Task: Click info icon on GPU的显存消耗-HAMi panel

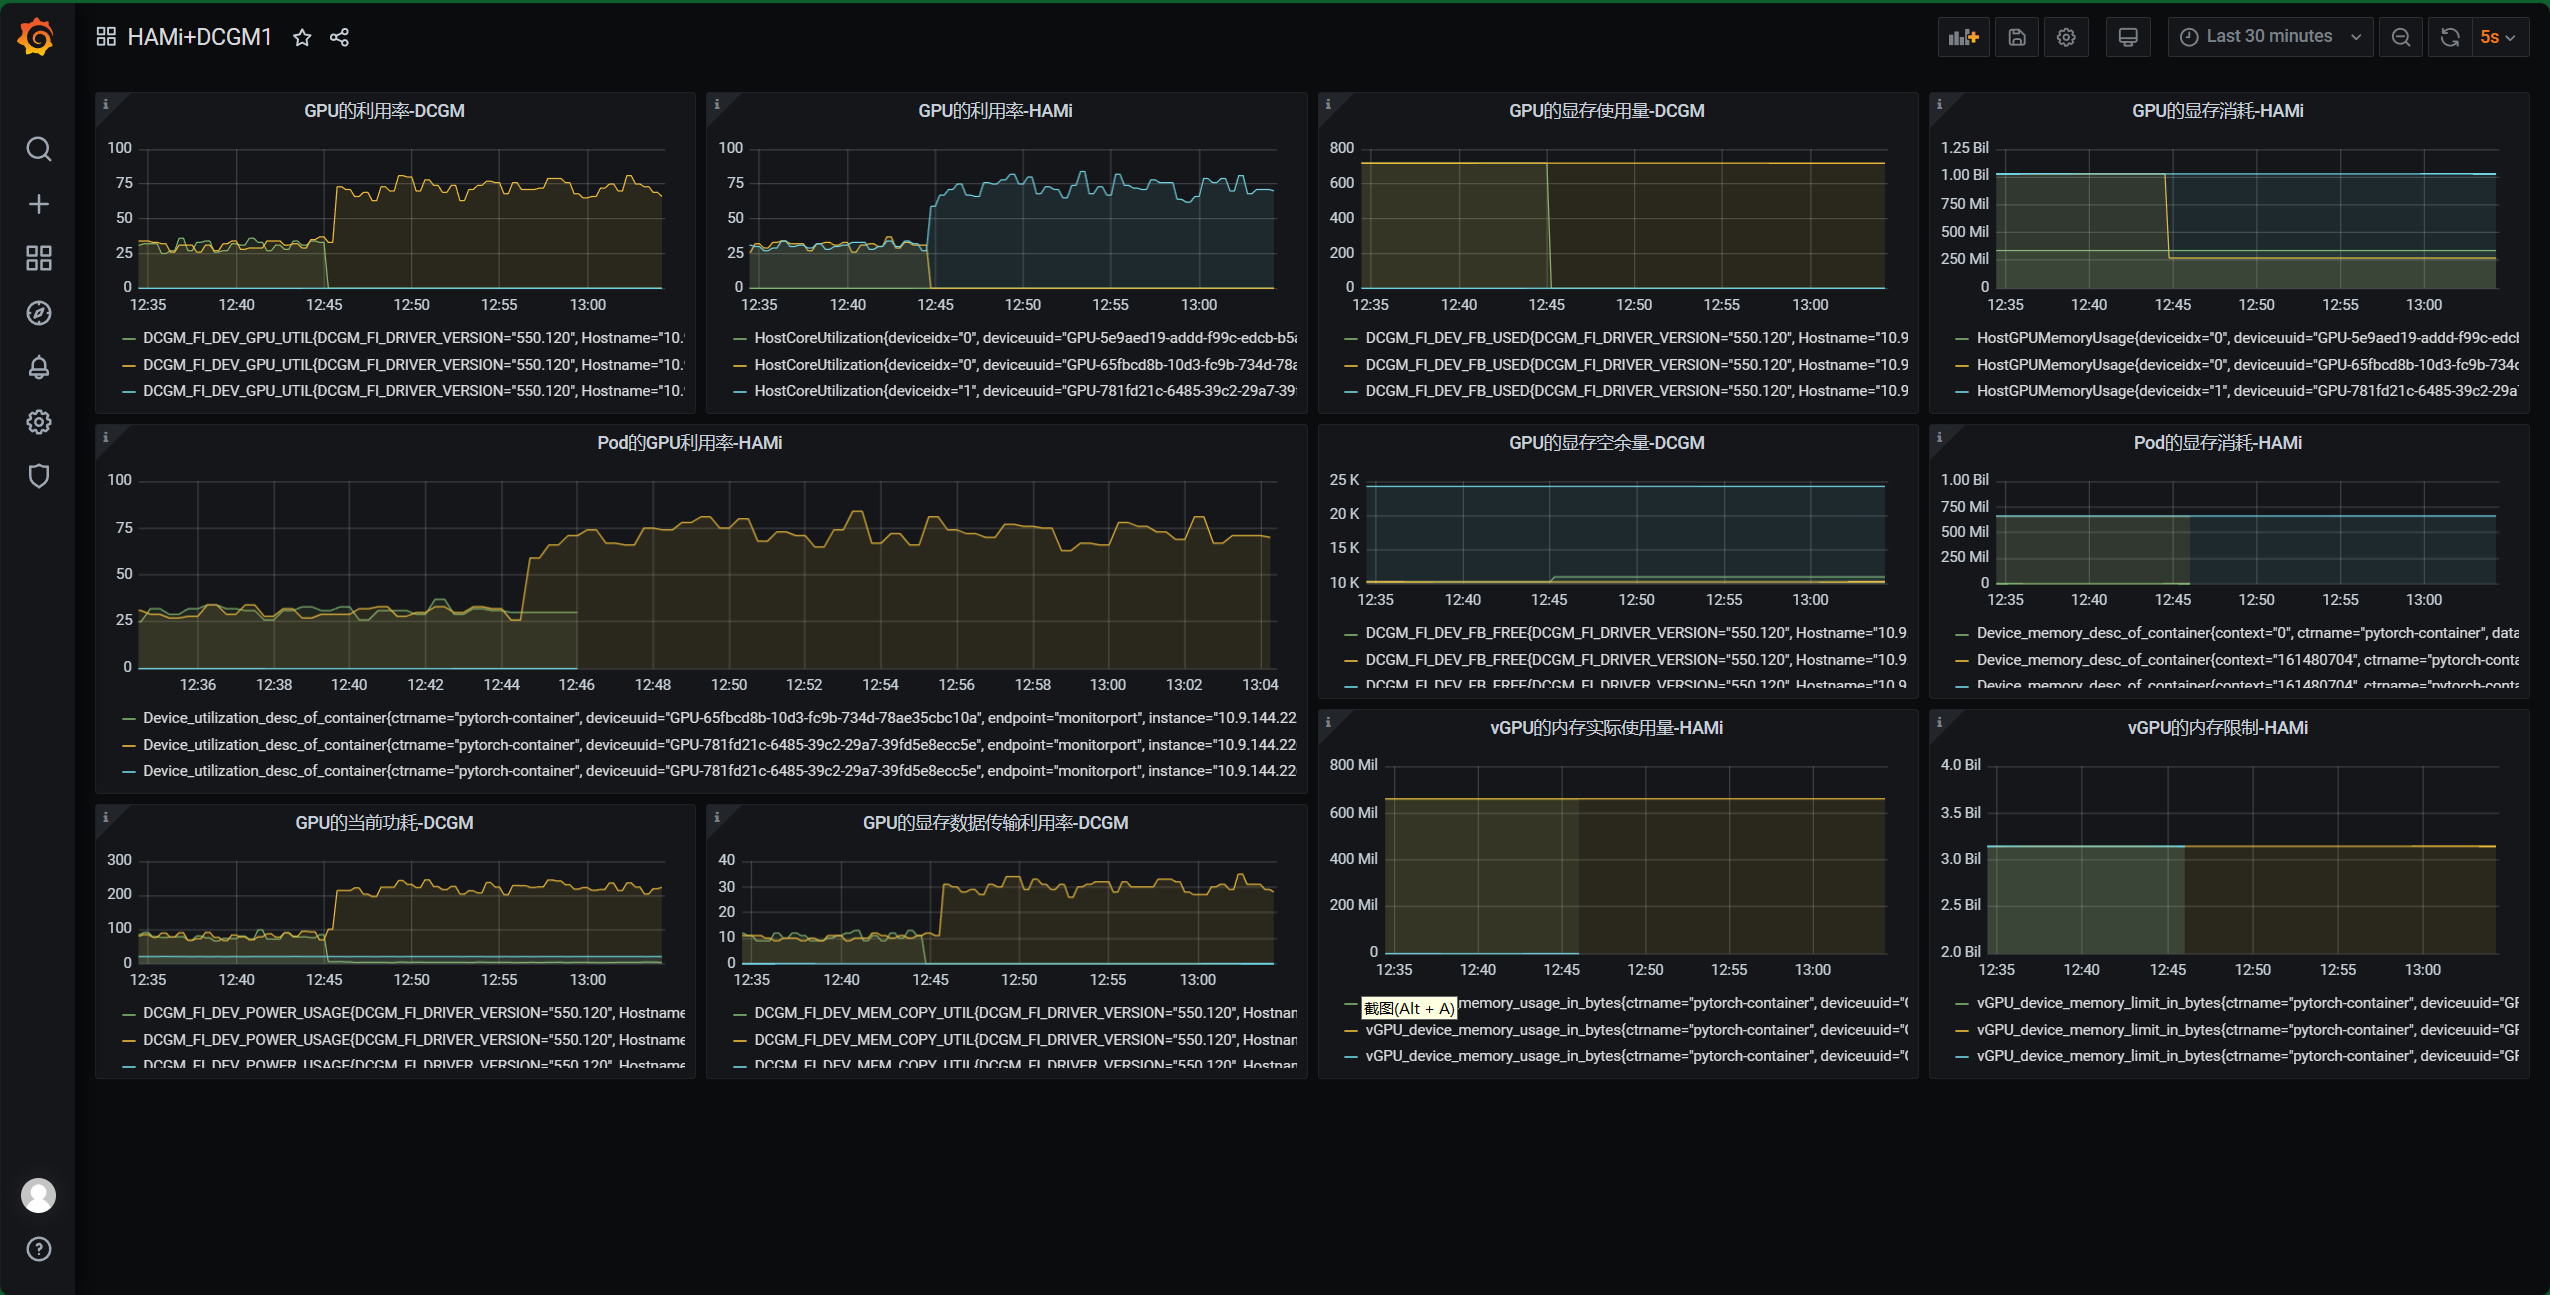Action: point(1939,104)
